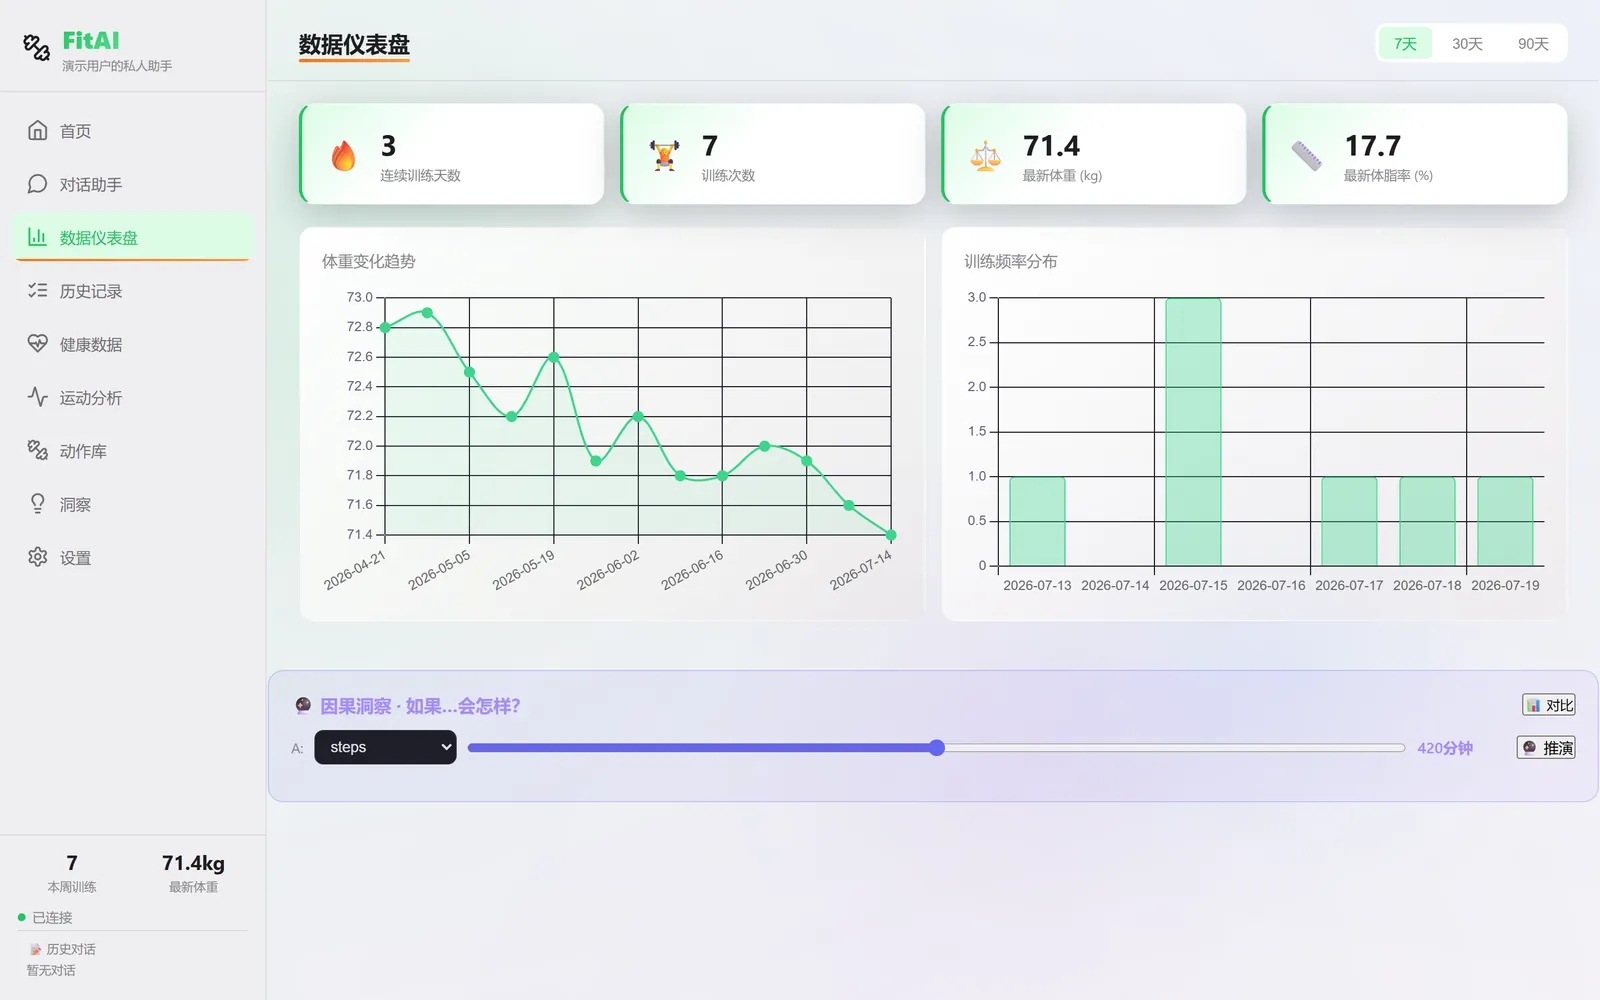Click the unfilled part of the slider track
Image resolution: width=1600 pixels, height=1000 pixels.
[1175, 748]
